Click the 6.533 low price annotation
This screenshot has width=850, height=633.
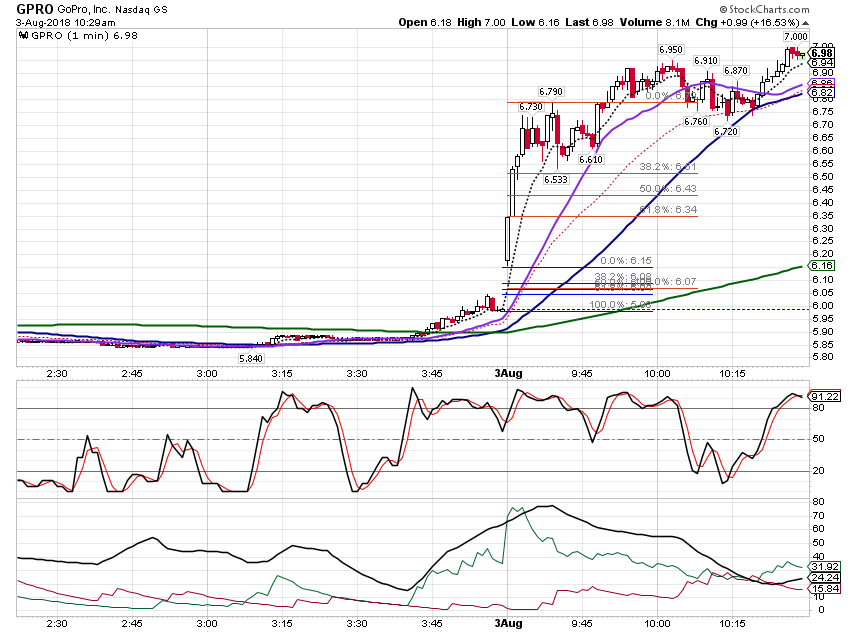556,179
